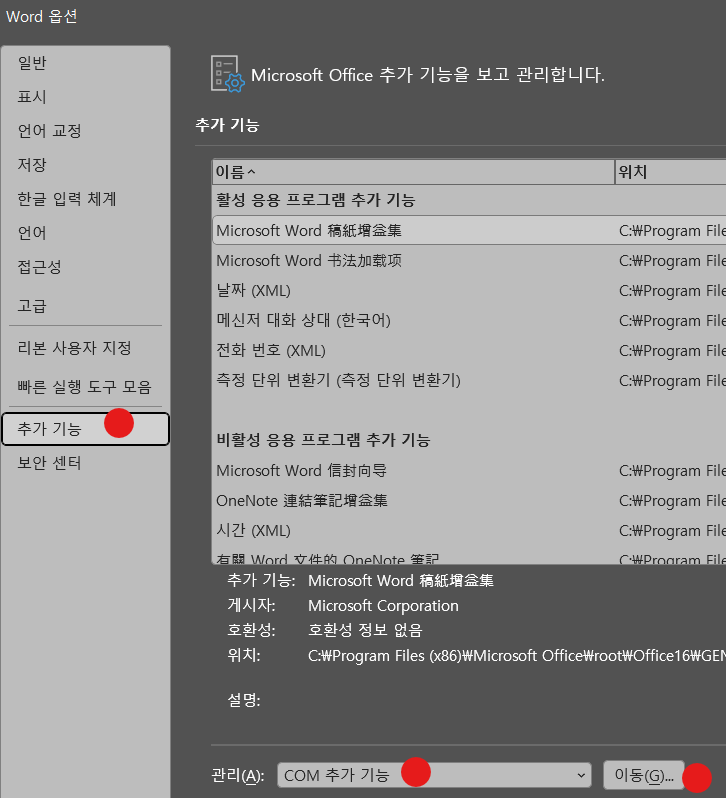Image resolution: width=726 pixels, height=798 pixels.
Task: Open the 일반 options category
Action: tap(85, 63)
